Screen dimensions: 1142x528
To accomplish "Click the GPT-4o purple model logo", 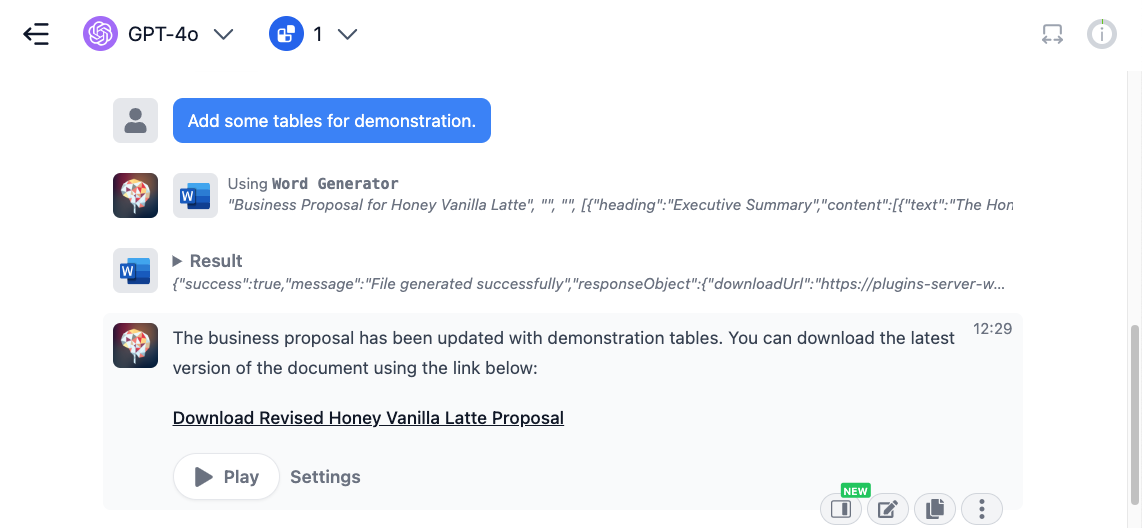I will coord(101,34).
